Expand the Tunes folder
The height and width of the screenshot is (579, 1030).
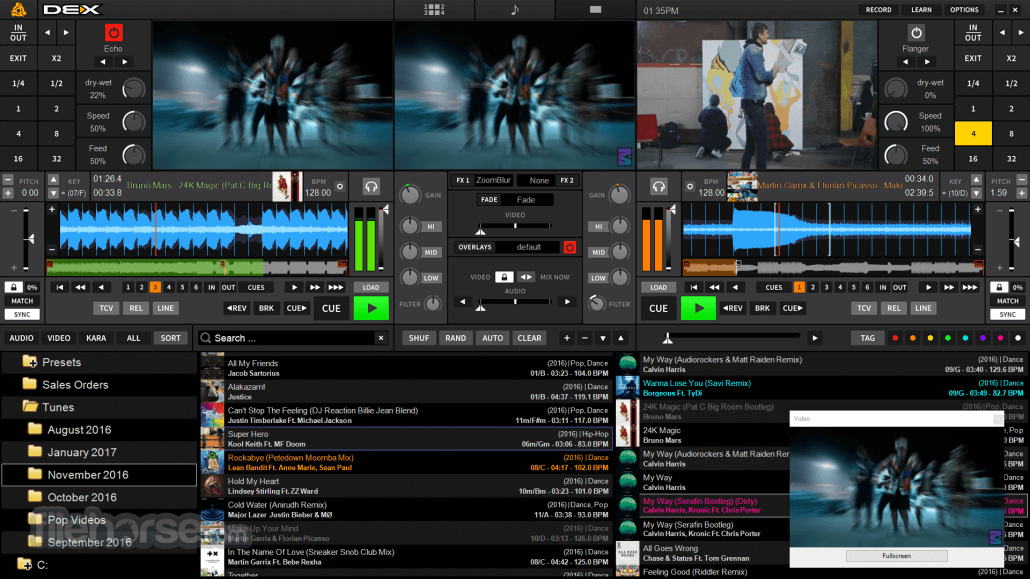point(30,407)
